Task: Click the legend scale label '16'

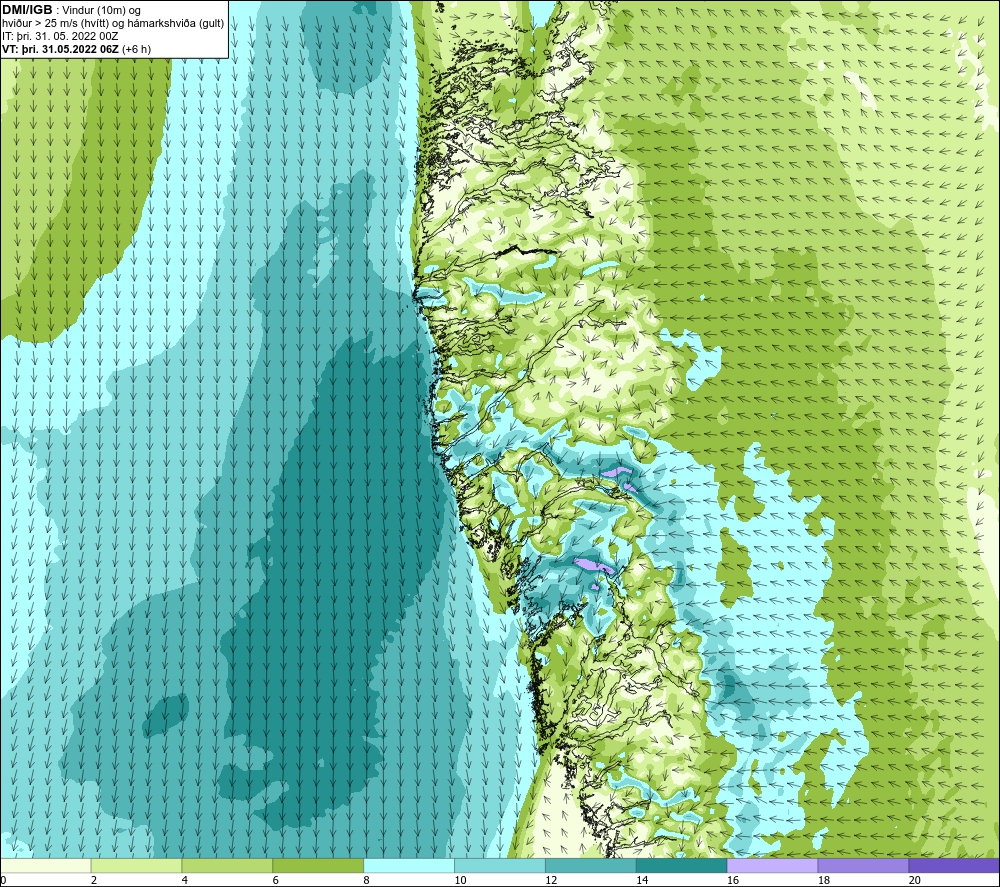Action: (733, 880)
